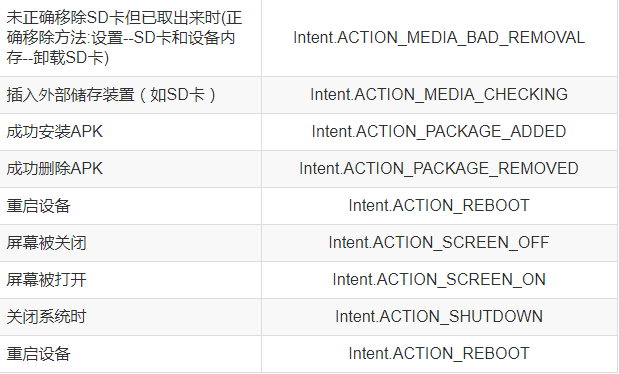Click Intent.ACTION_SCREEN_ON constant

tap(439, 280)
